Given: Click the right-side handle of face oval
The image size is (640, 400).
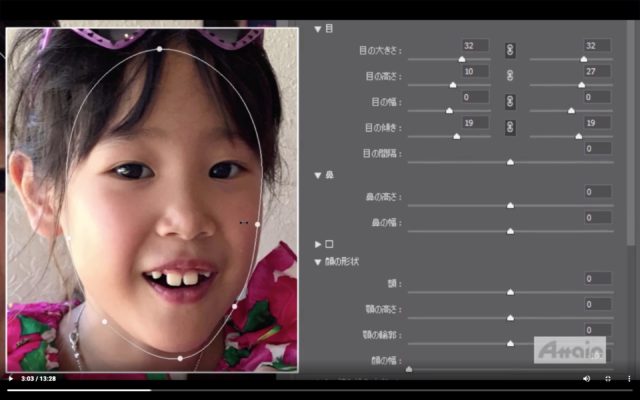Looking at the screenshot, I should tap(257, 224).
